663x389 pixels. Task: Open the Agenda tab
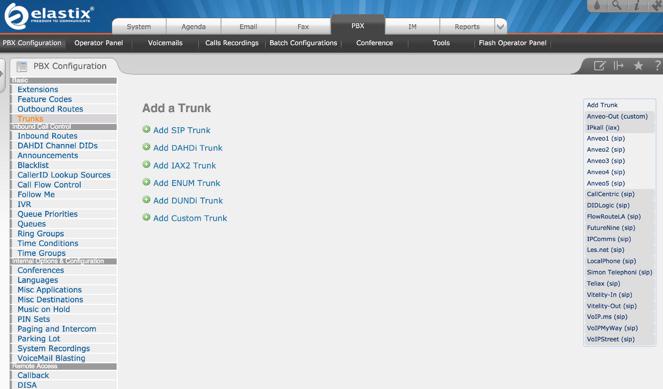point(193,27)
